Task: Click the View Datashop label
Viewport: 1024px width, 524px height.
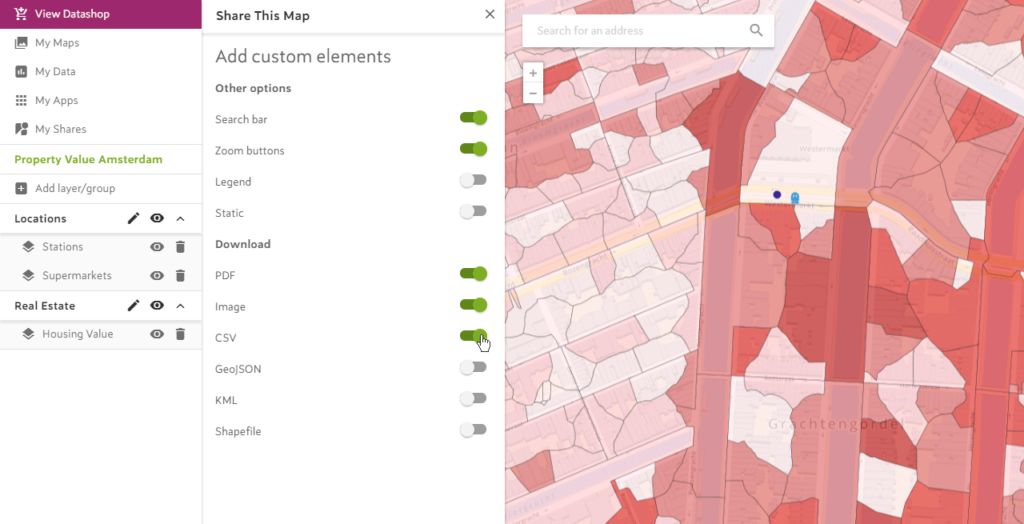Action: point(72,14)
